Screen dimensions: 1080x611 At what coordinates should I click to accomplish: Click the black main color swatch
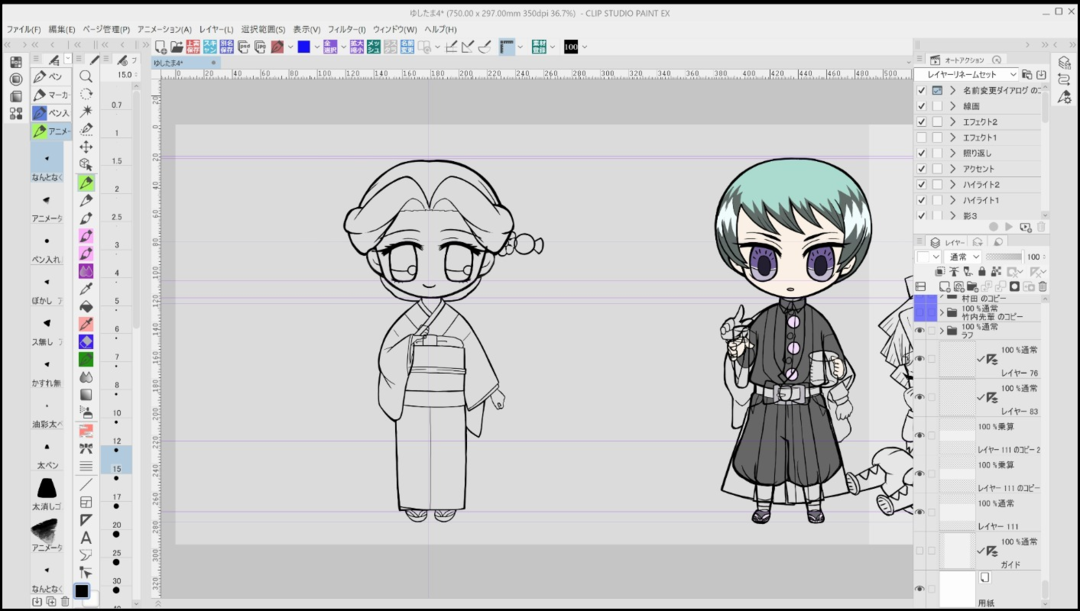coord(81,591)
